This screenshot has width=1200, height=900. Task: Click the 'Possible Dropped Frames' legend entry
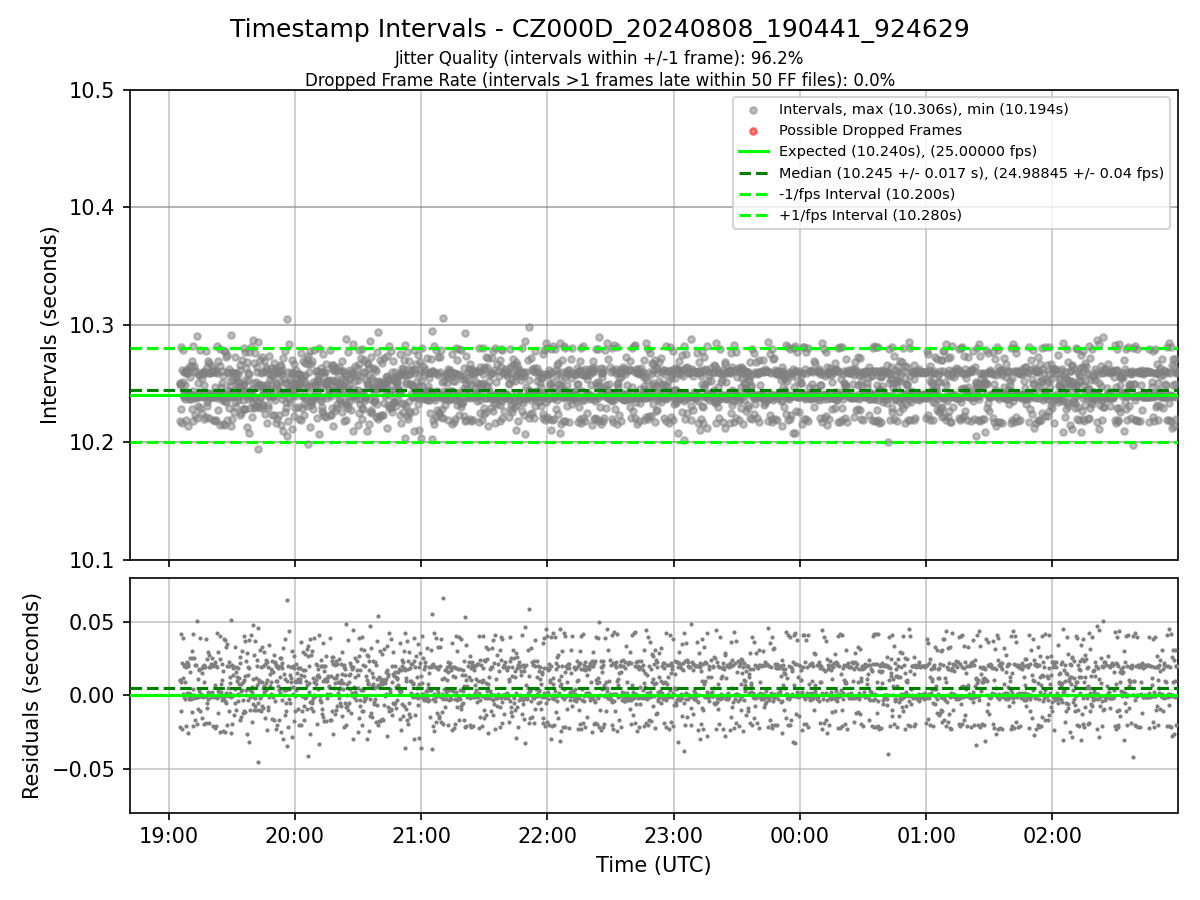click(x=870, y=130)
